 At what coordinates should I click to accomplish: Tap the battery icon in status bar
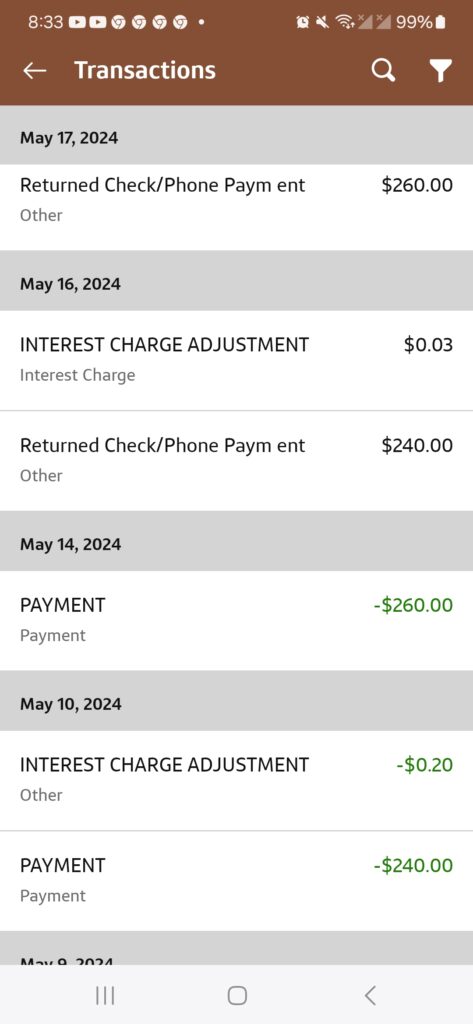click(440, 22)
